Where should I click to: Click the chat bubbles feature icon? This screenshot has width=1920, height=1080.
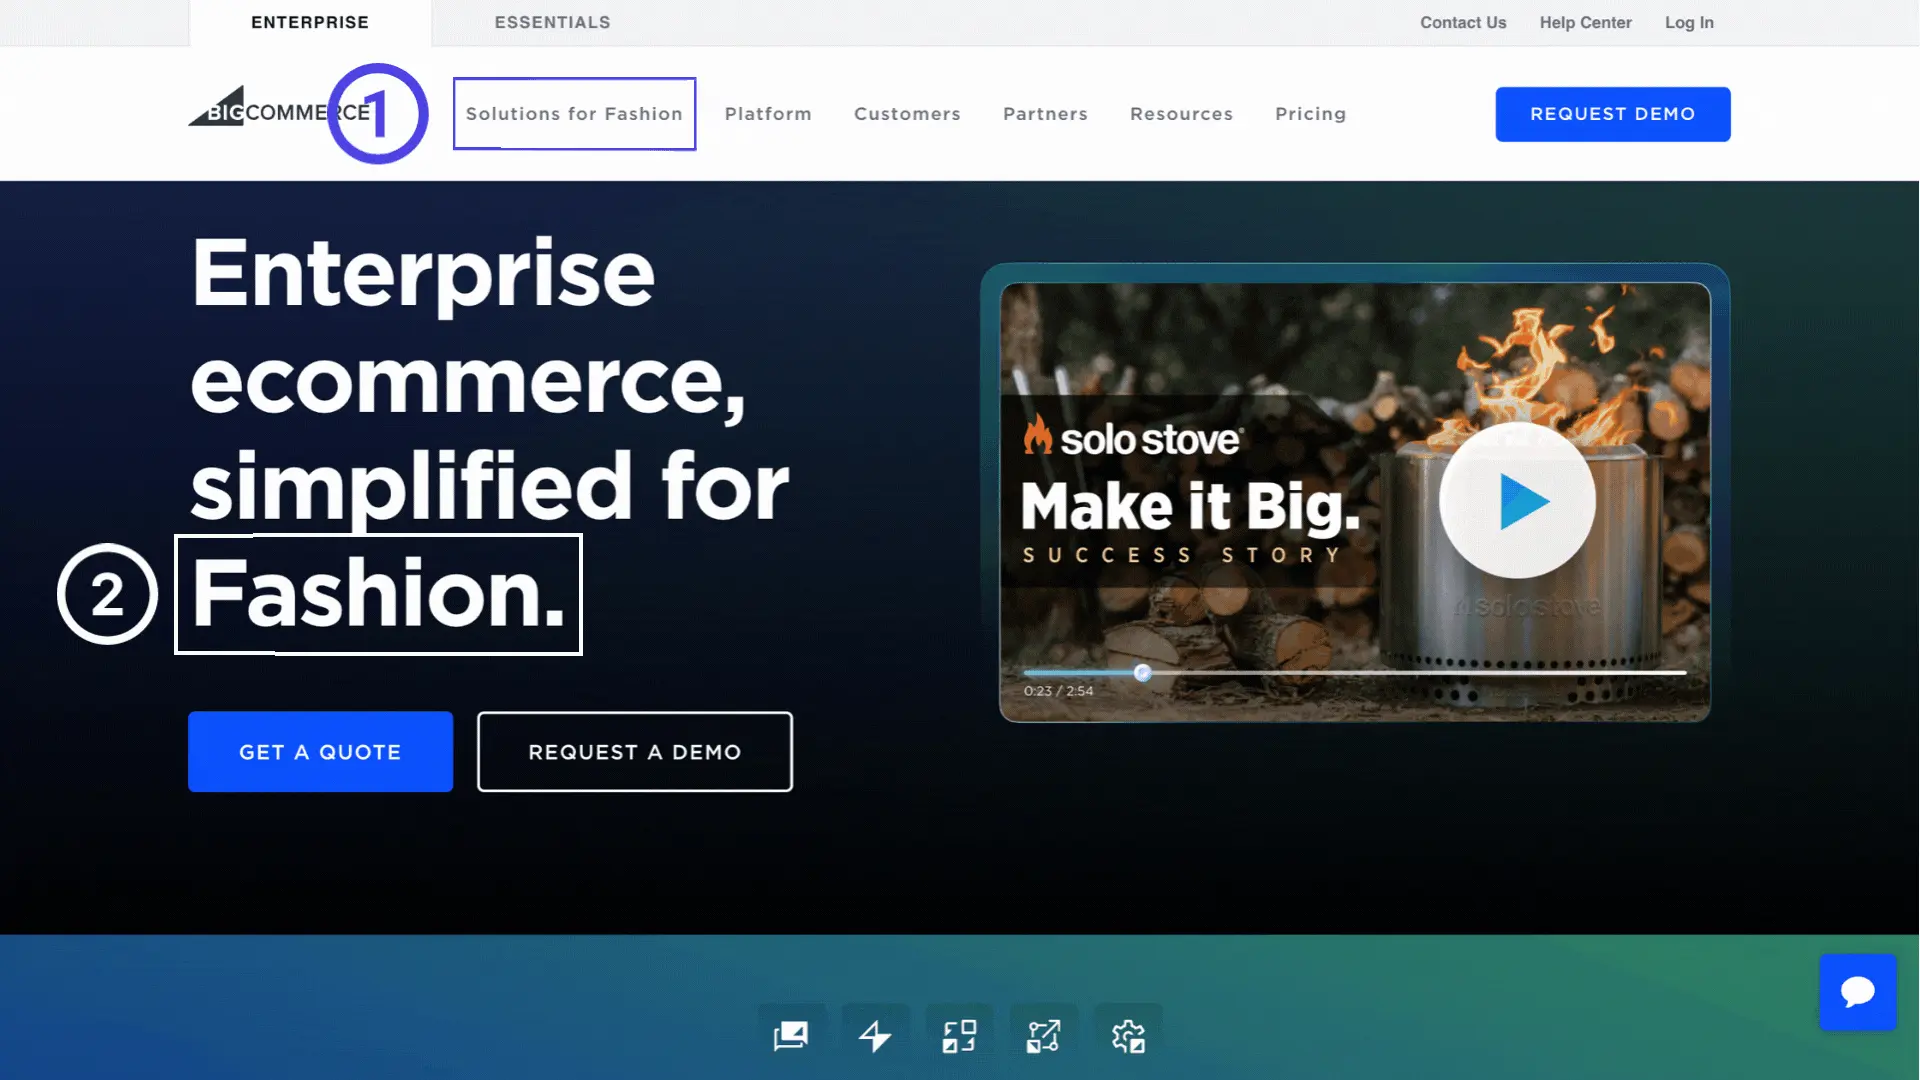point(791,1036)
